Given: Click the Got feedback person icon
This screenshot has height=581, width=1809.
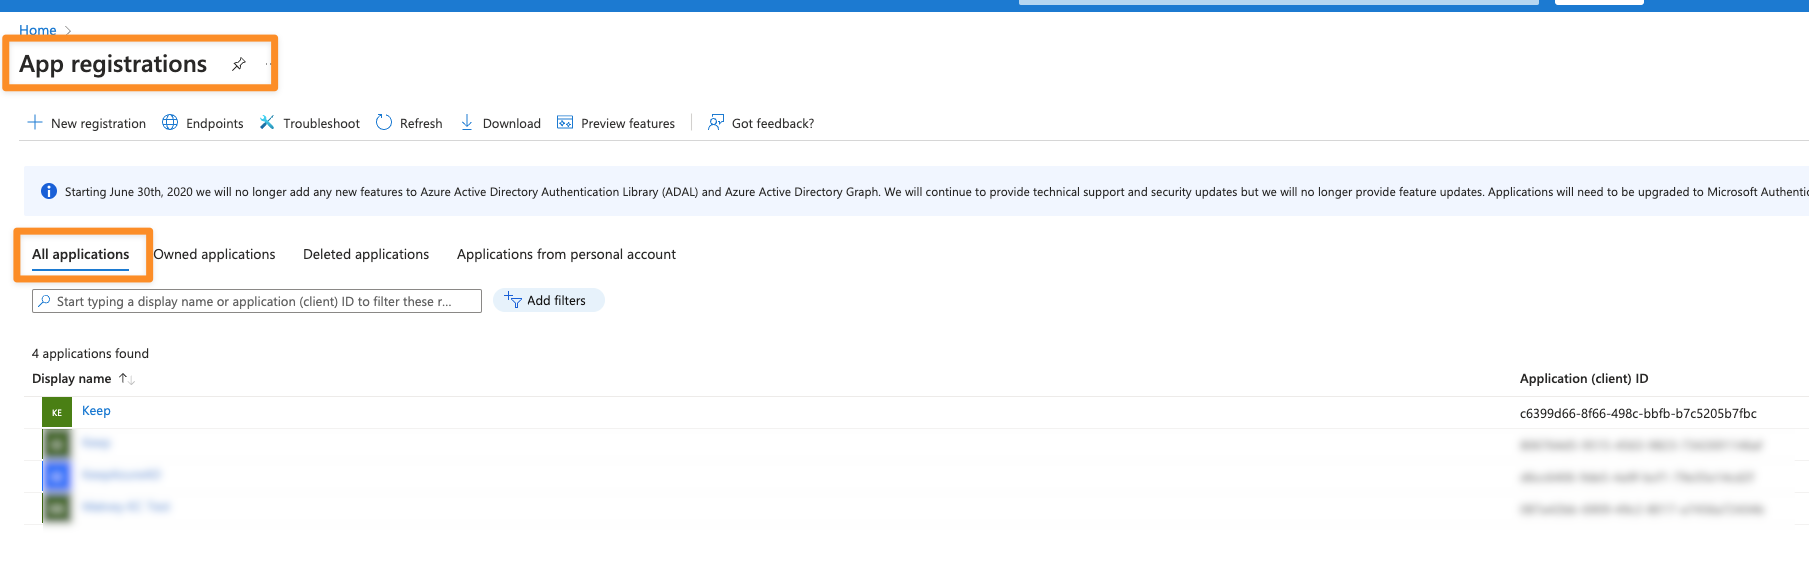Looking at the screenshot, I should pos(716,122).
